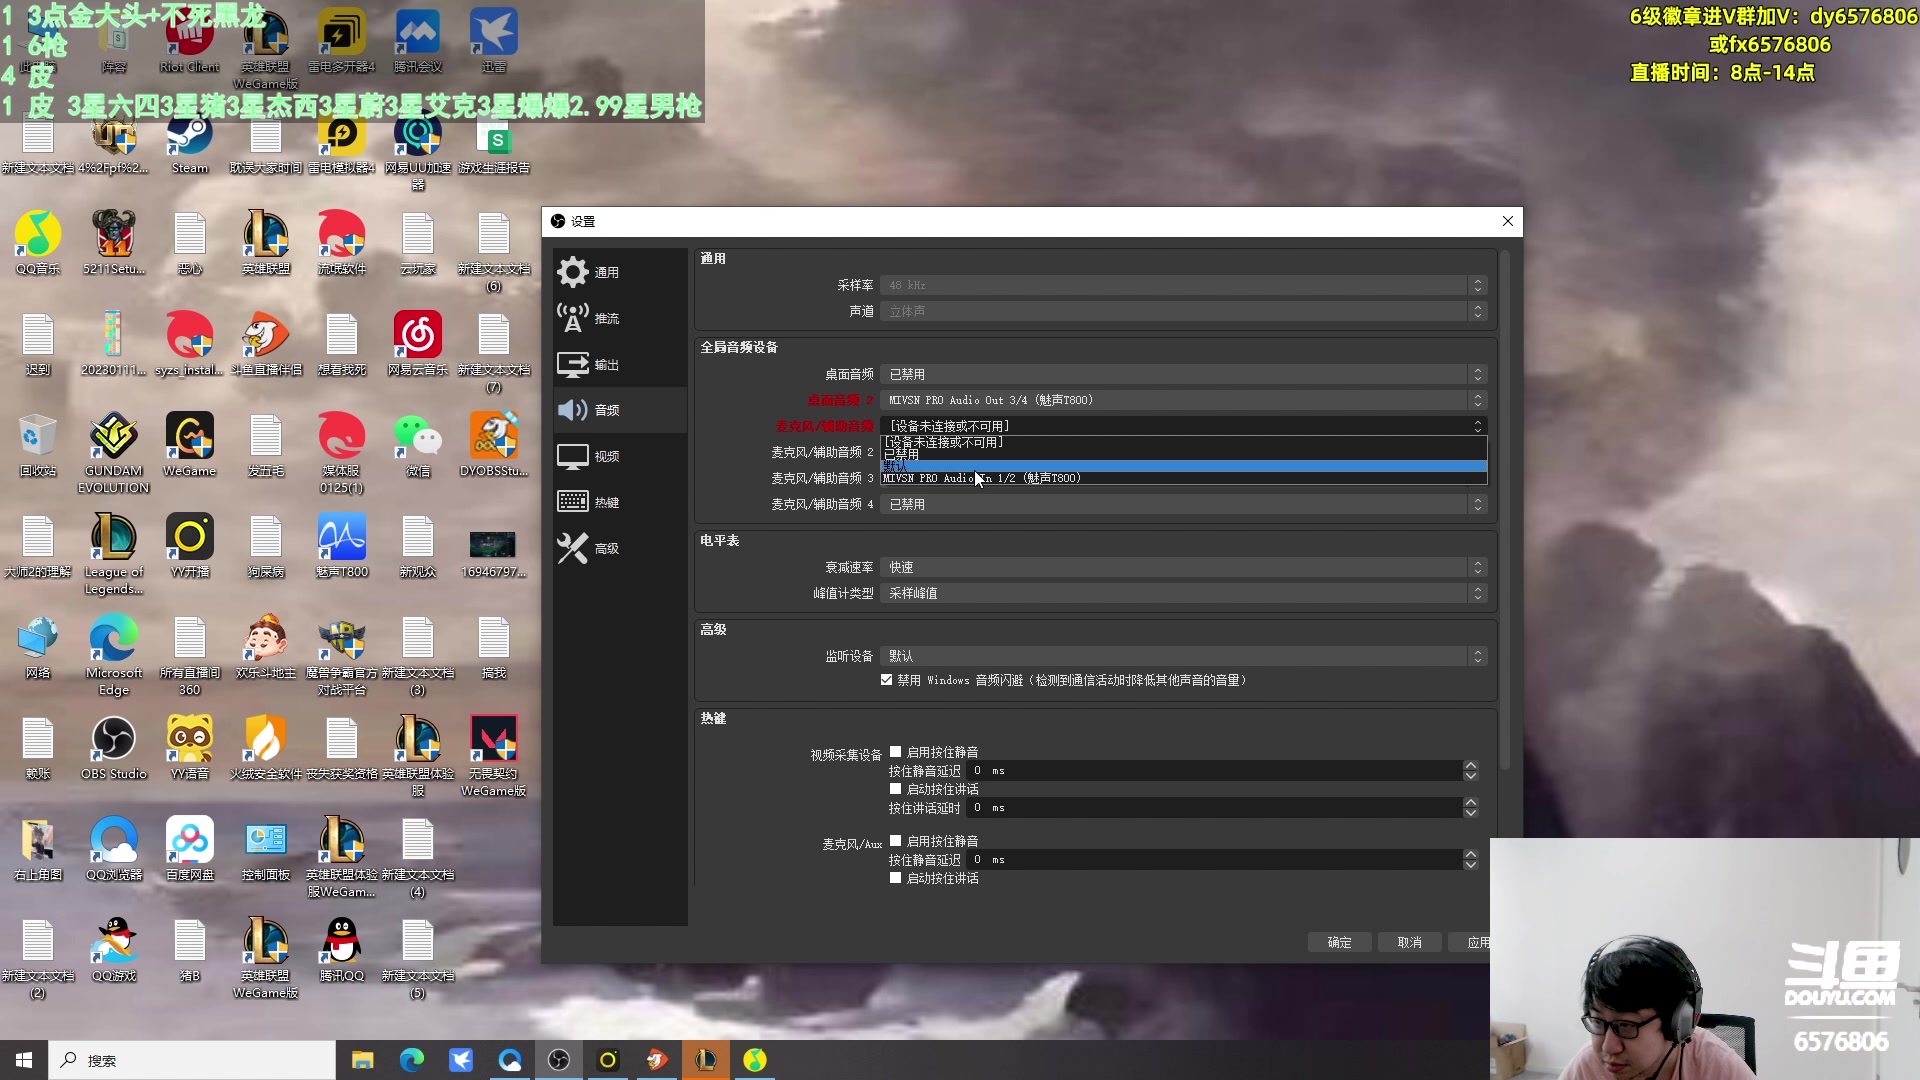Click the Windows Start button

tap(24, 1060)
